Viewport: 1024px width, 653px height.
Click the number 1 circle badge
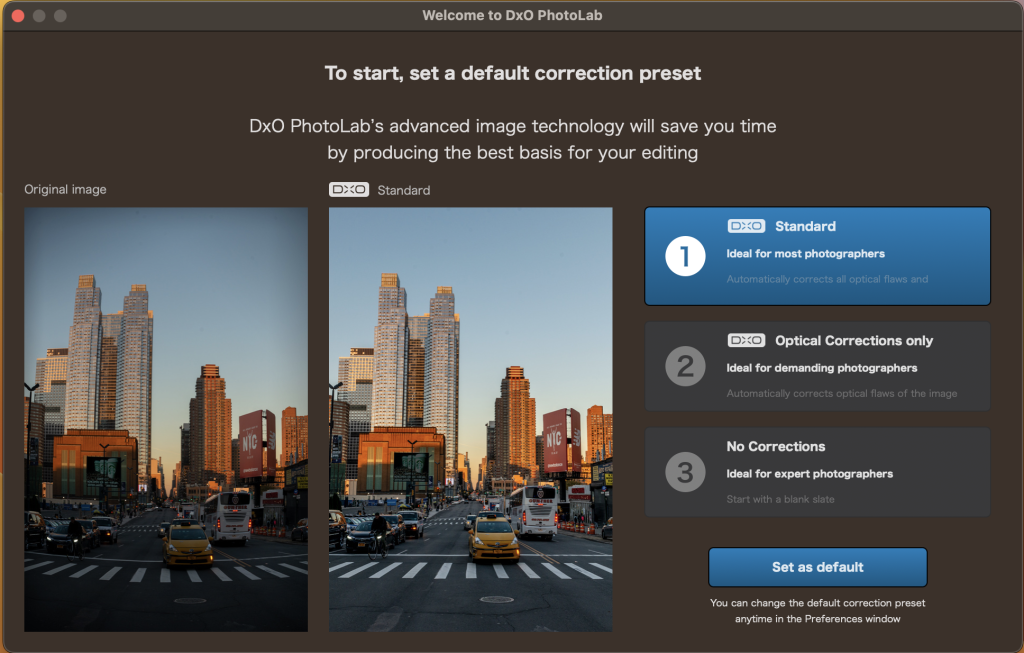(x=685, y=256)
